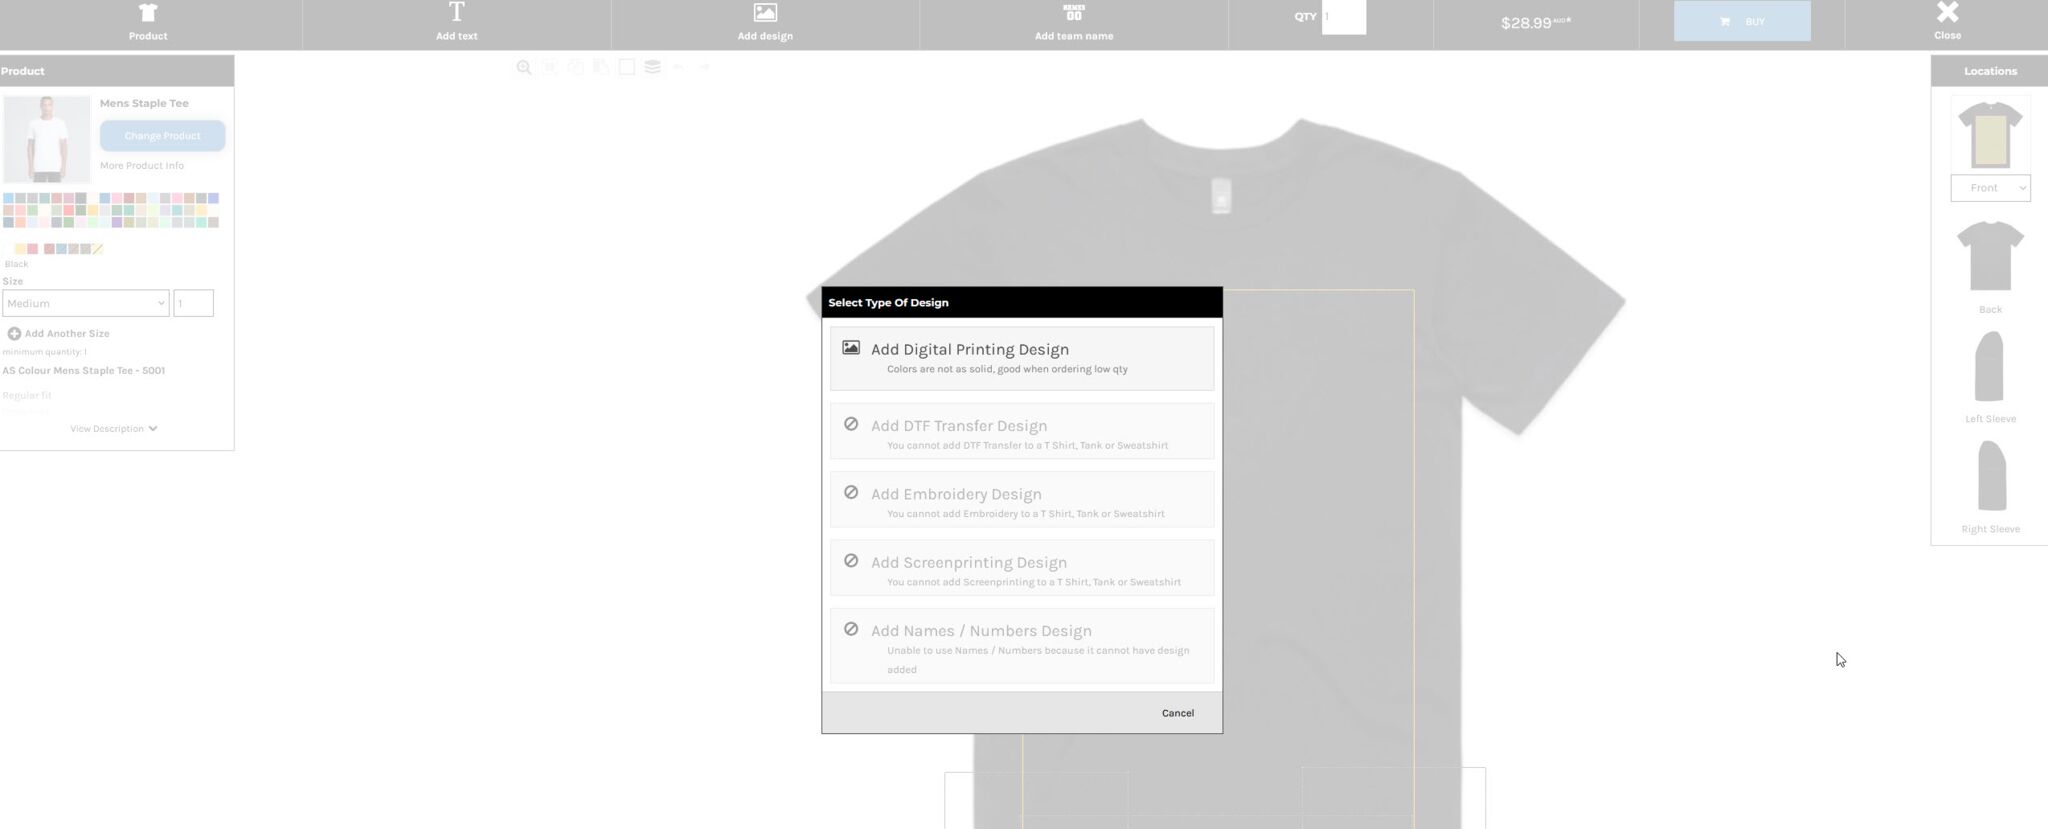The image size is (2048, 829).
Task: Click the $28.99 price text
Action: tap(1535, 22)
